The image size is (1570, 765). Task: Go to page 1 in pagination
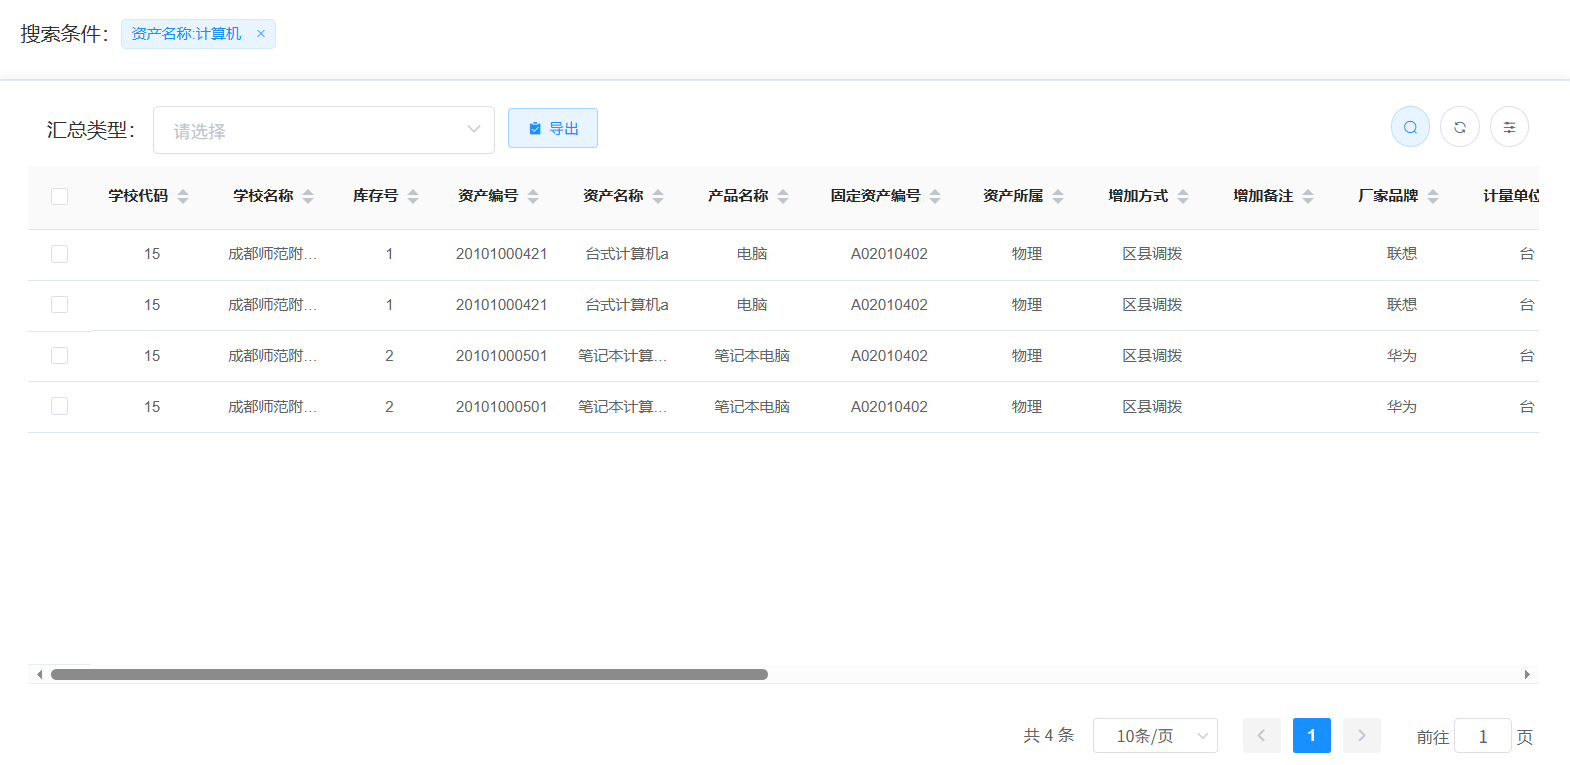pos(1311,736)
